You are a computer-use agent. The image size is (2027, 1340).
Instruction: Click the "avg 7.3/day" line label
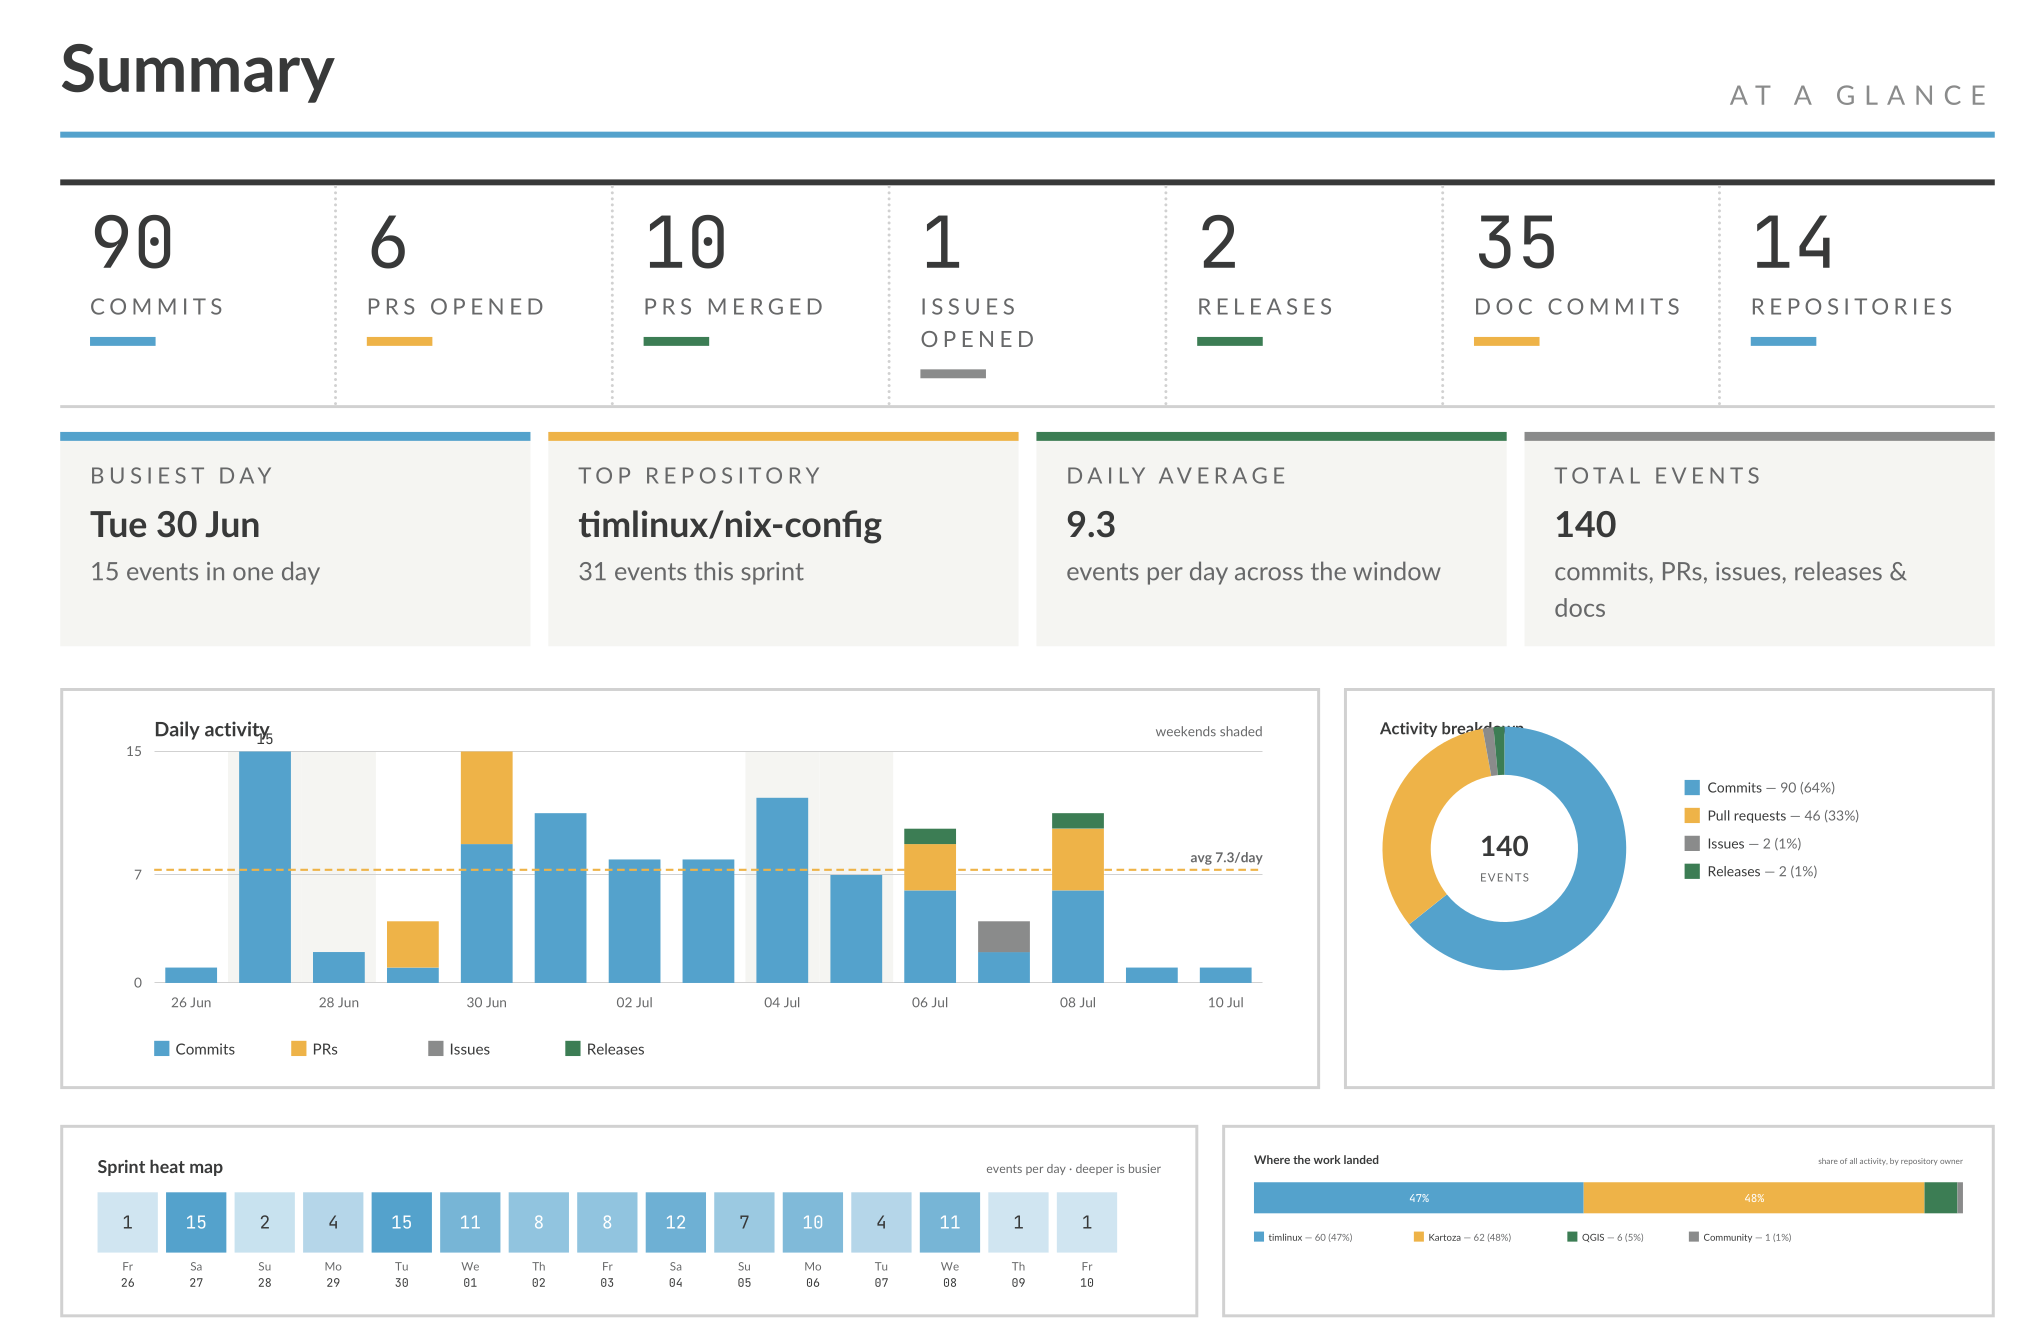pyautogui.click(x=1226, y=858)
